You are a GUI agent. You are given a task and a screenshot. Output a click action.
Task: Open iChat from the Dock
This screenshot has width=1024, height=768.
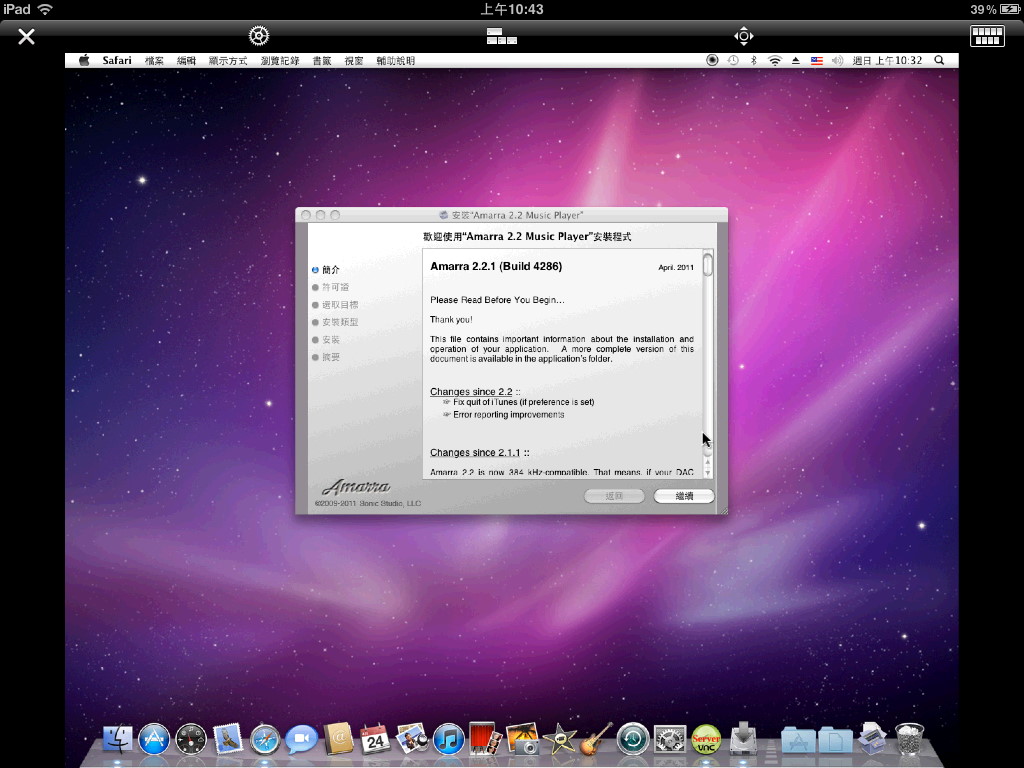301,740
